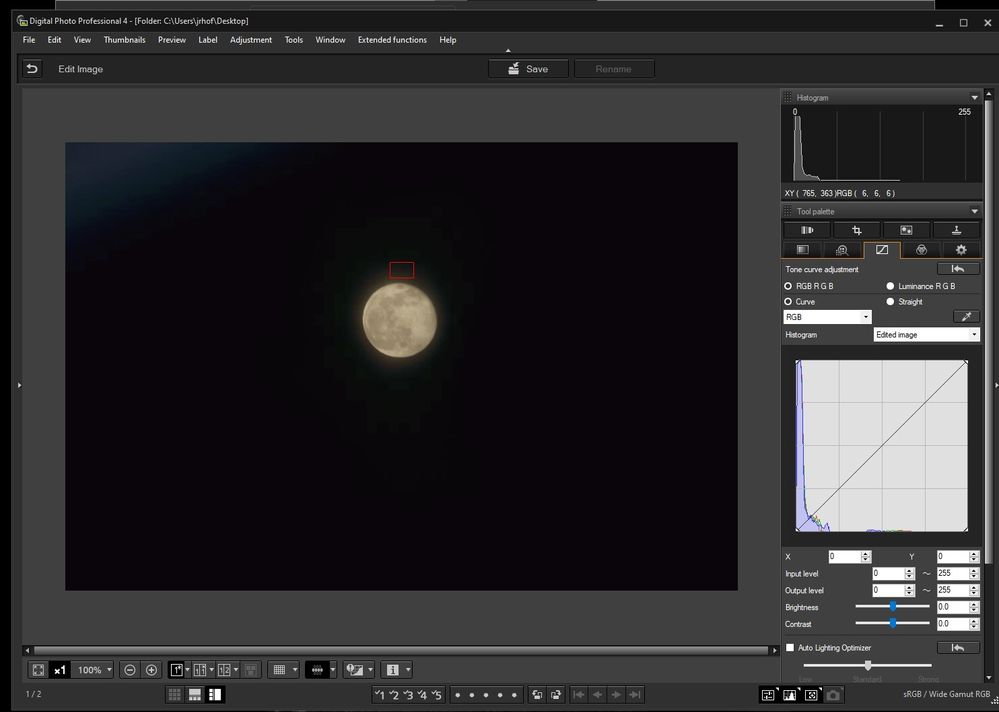Image resolution: width=999 pixels, height=712 pixels.
Task: Zoom out with the minus magnifier icon
Action: pyautogui.click(x=130, y=670)
